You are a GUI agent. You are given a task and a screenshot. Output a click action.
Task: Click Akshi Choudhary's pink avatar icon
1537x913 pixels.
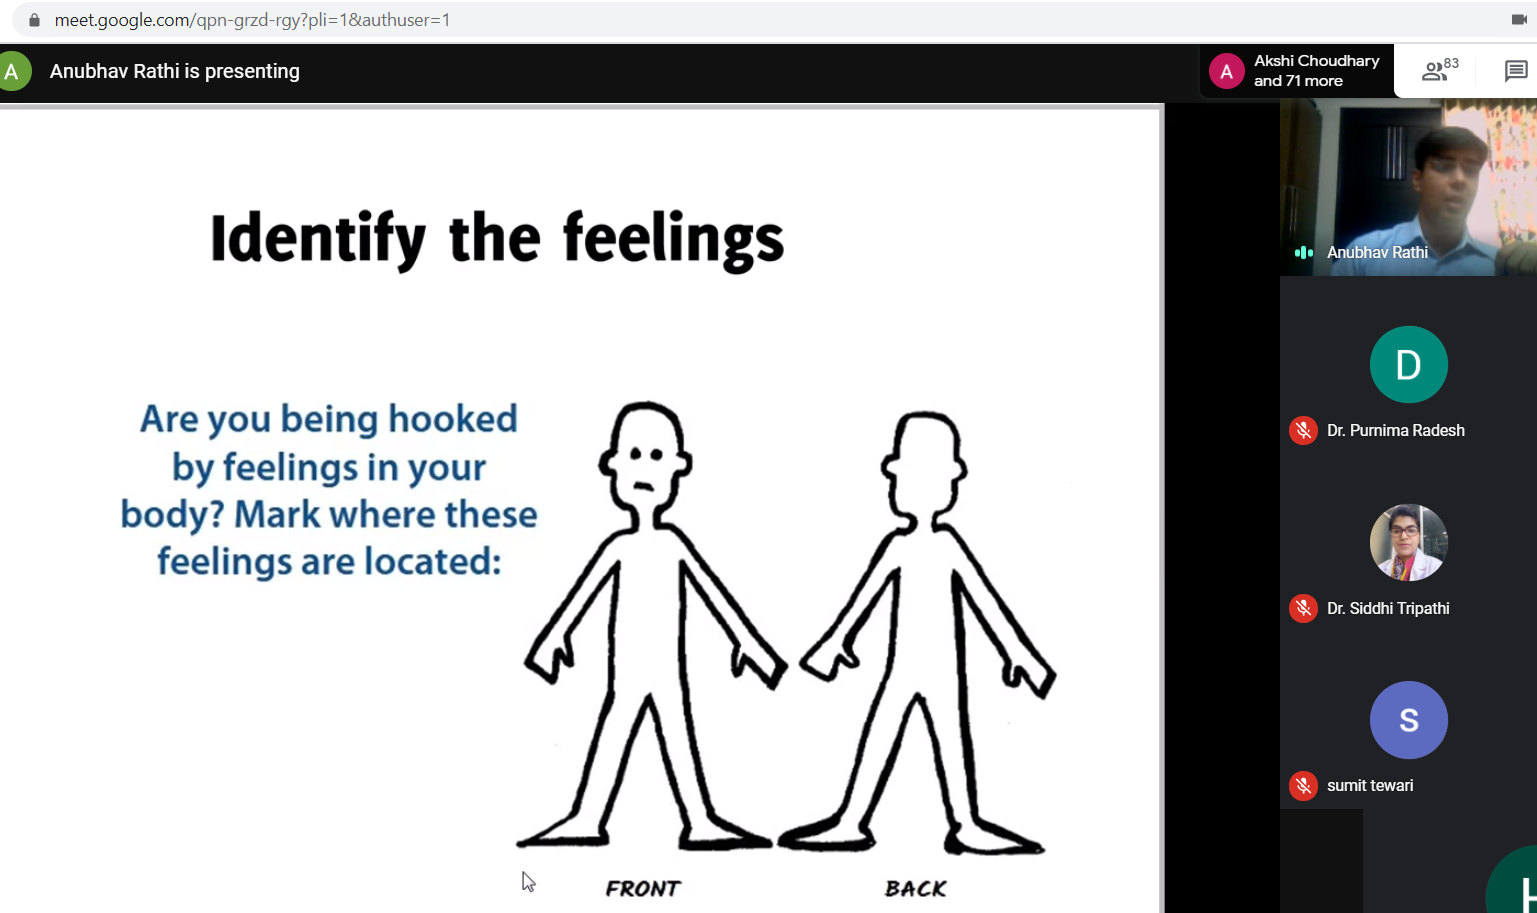pyautogui.click(x=1226, y=72)
